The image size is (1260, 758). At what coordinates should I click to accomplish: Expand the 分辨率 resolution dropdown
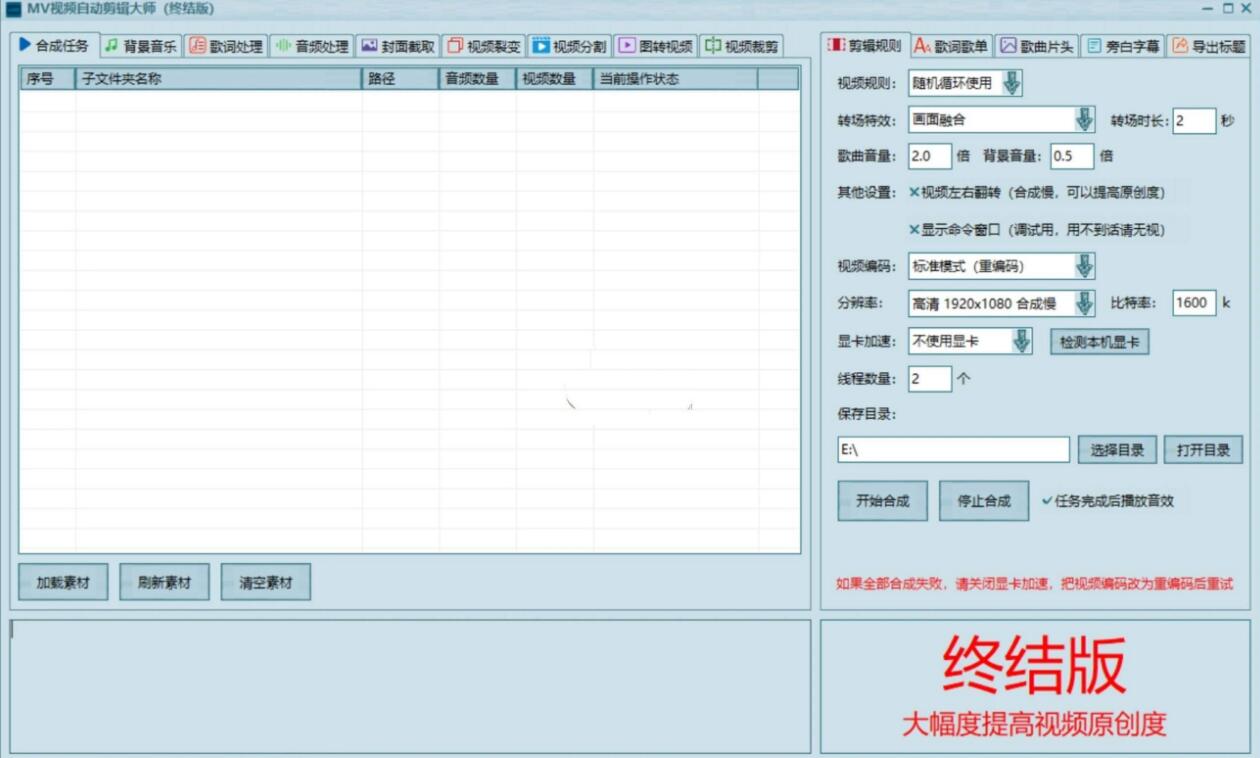[1086, 303]
